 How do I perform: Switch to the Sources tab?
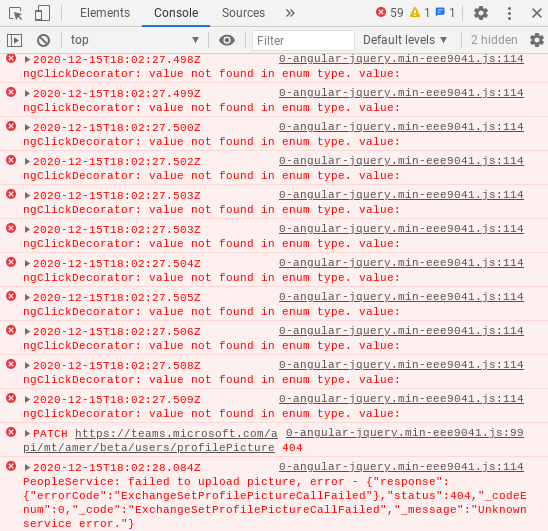point(243,13)
